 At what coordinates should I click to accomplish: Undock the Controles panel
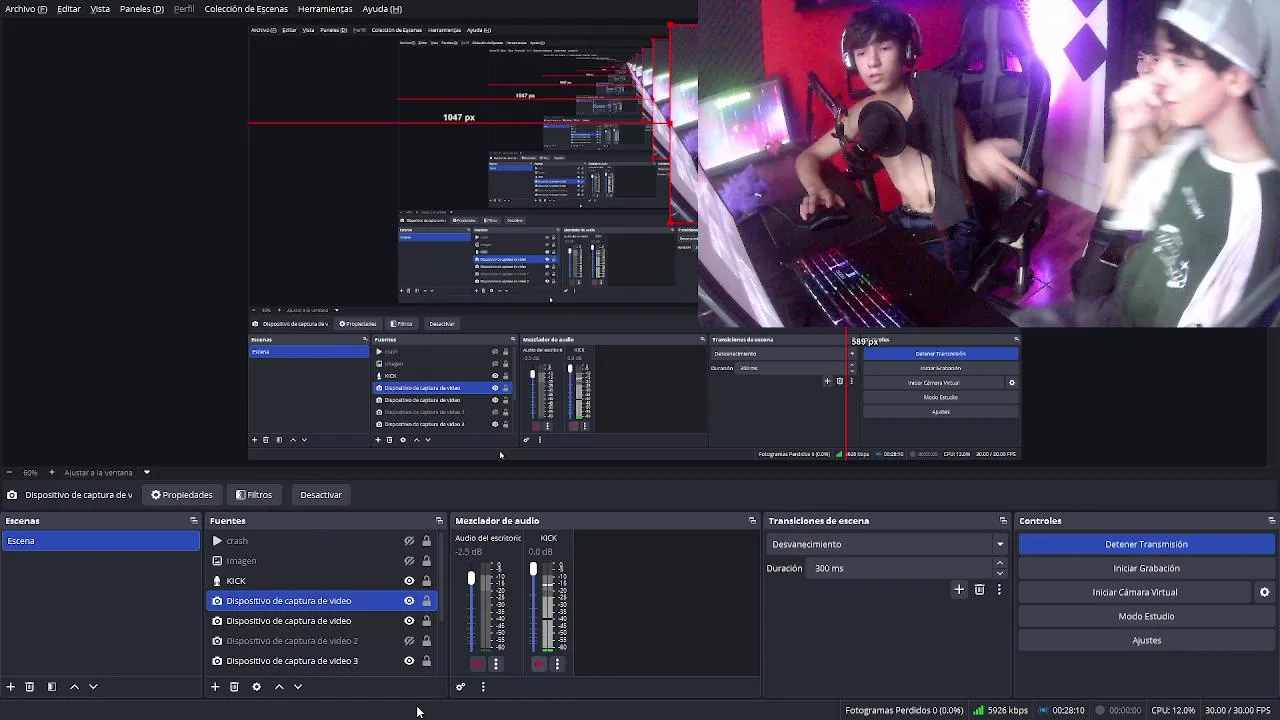pos(1272,521)
